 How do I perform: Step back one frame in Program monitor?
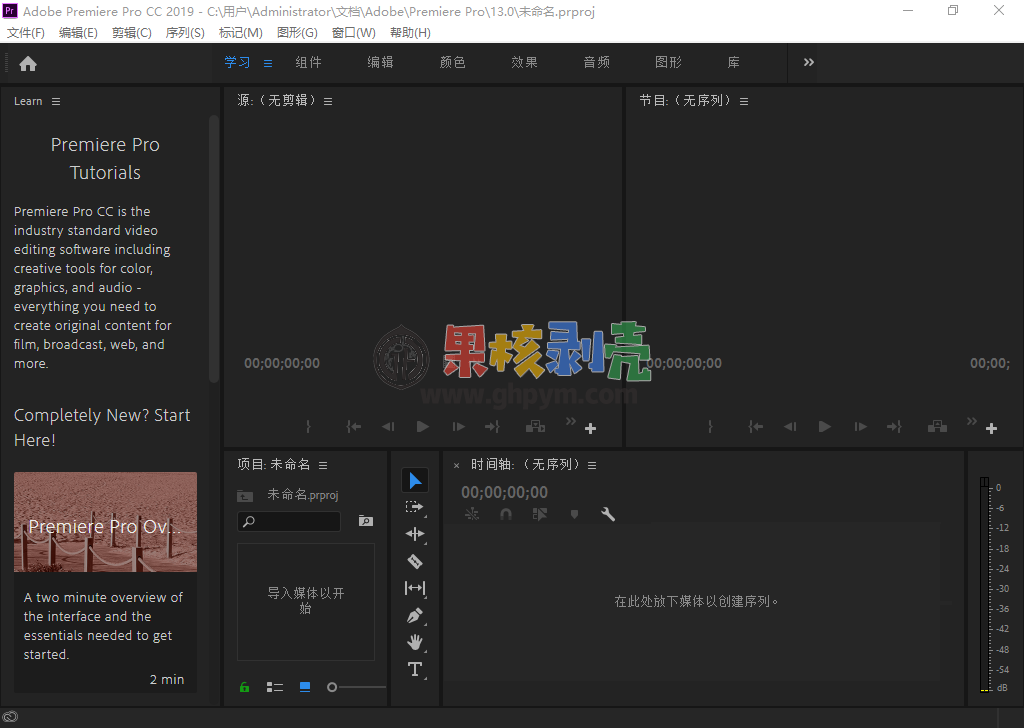pyautogui.click(x=790, y=426)
